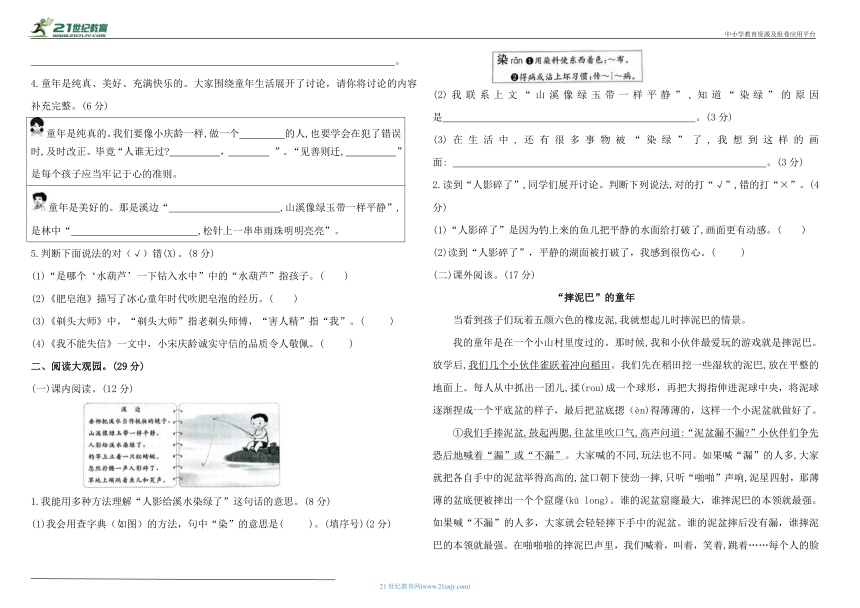Click the passage title "摔泥巴"的童年

pyautogui.click(x=596, y=298)
